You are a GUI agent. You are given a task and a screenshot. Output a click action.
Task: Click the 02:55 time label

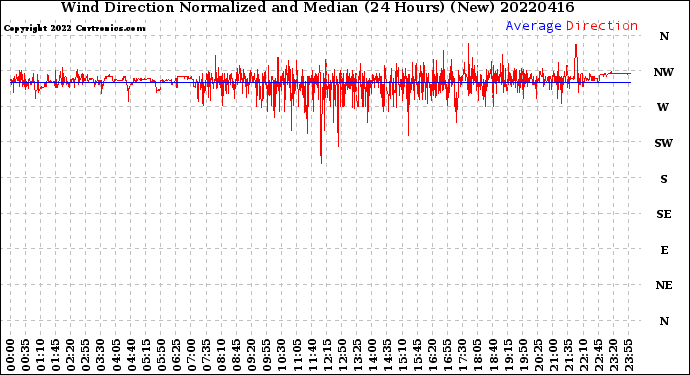click(86, 355)
